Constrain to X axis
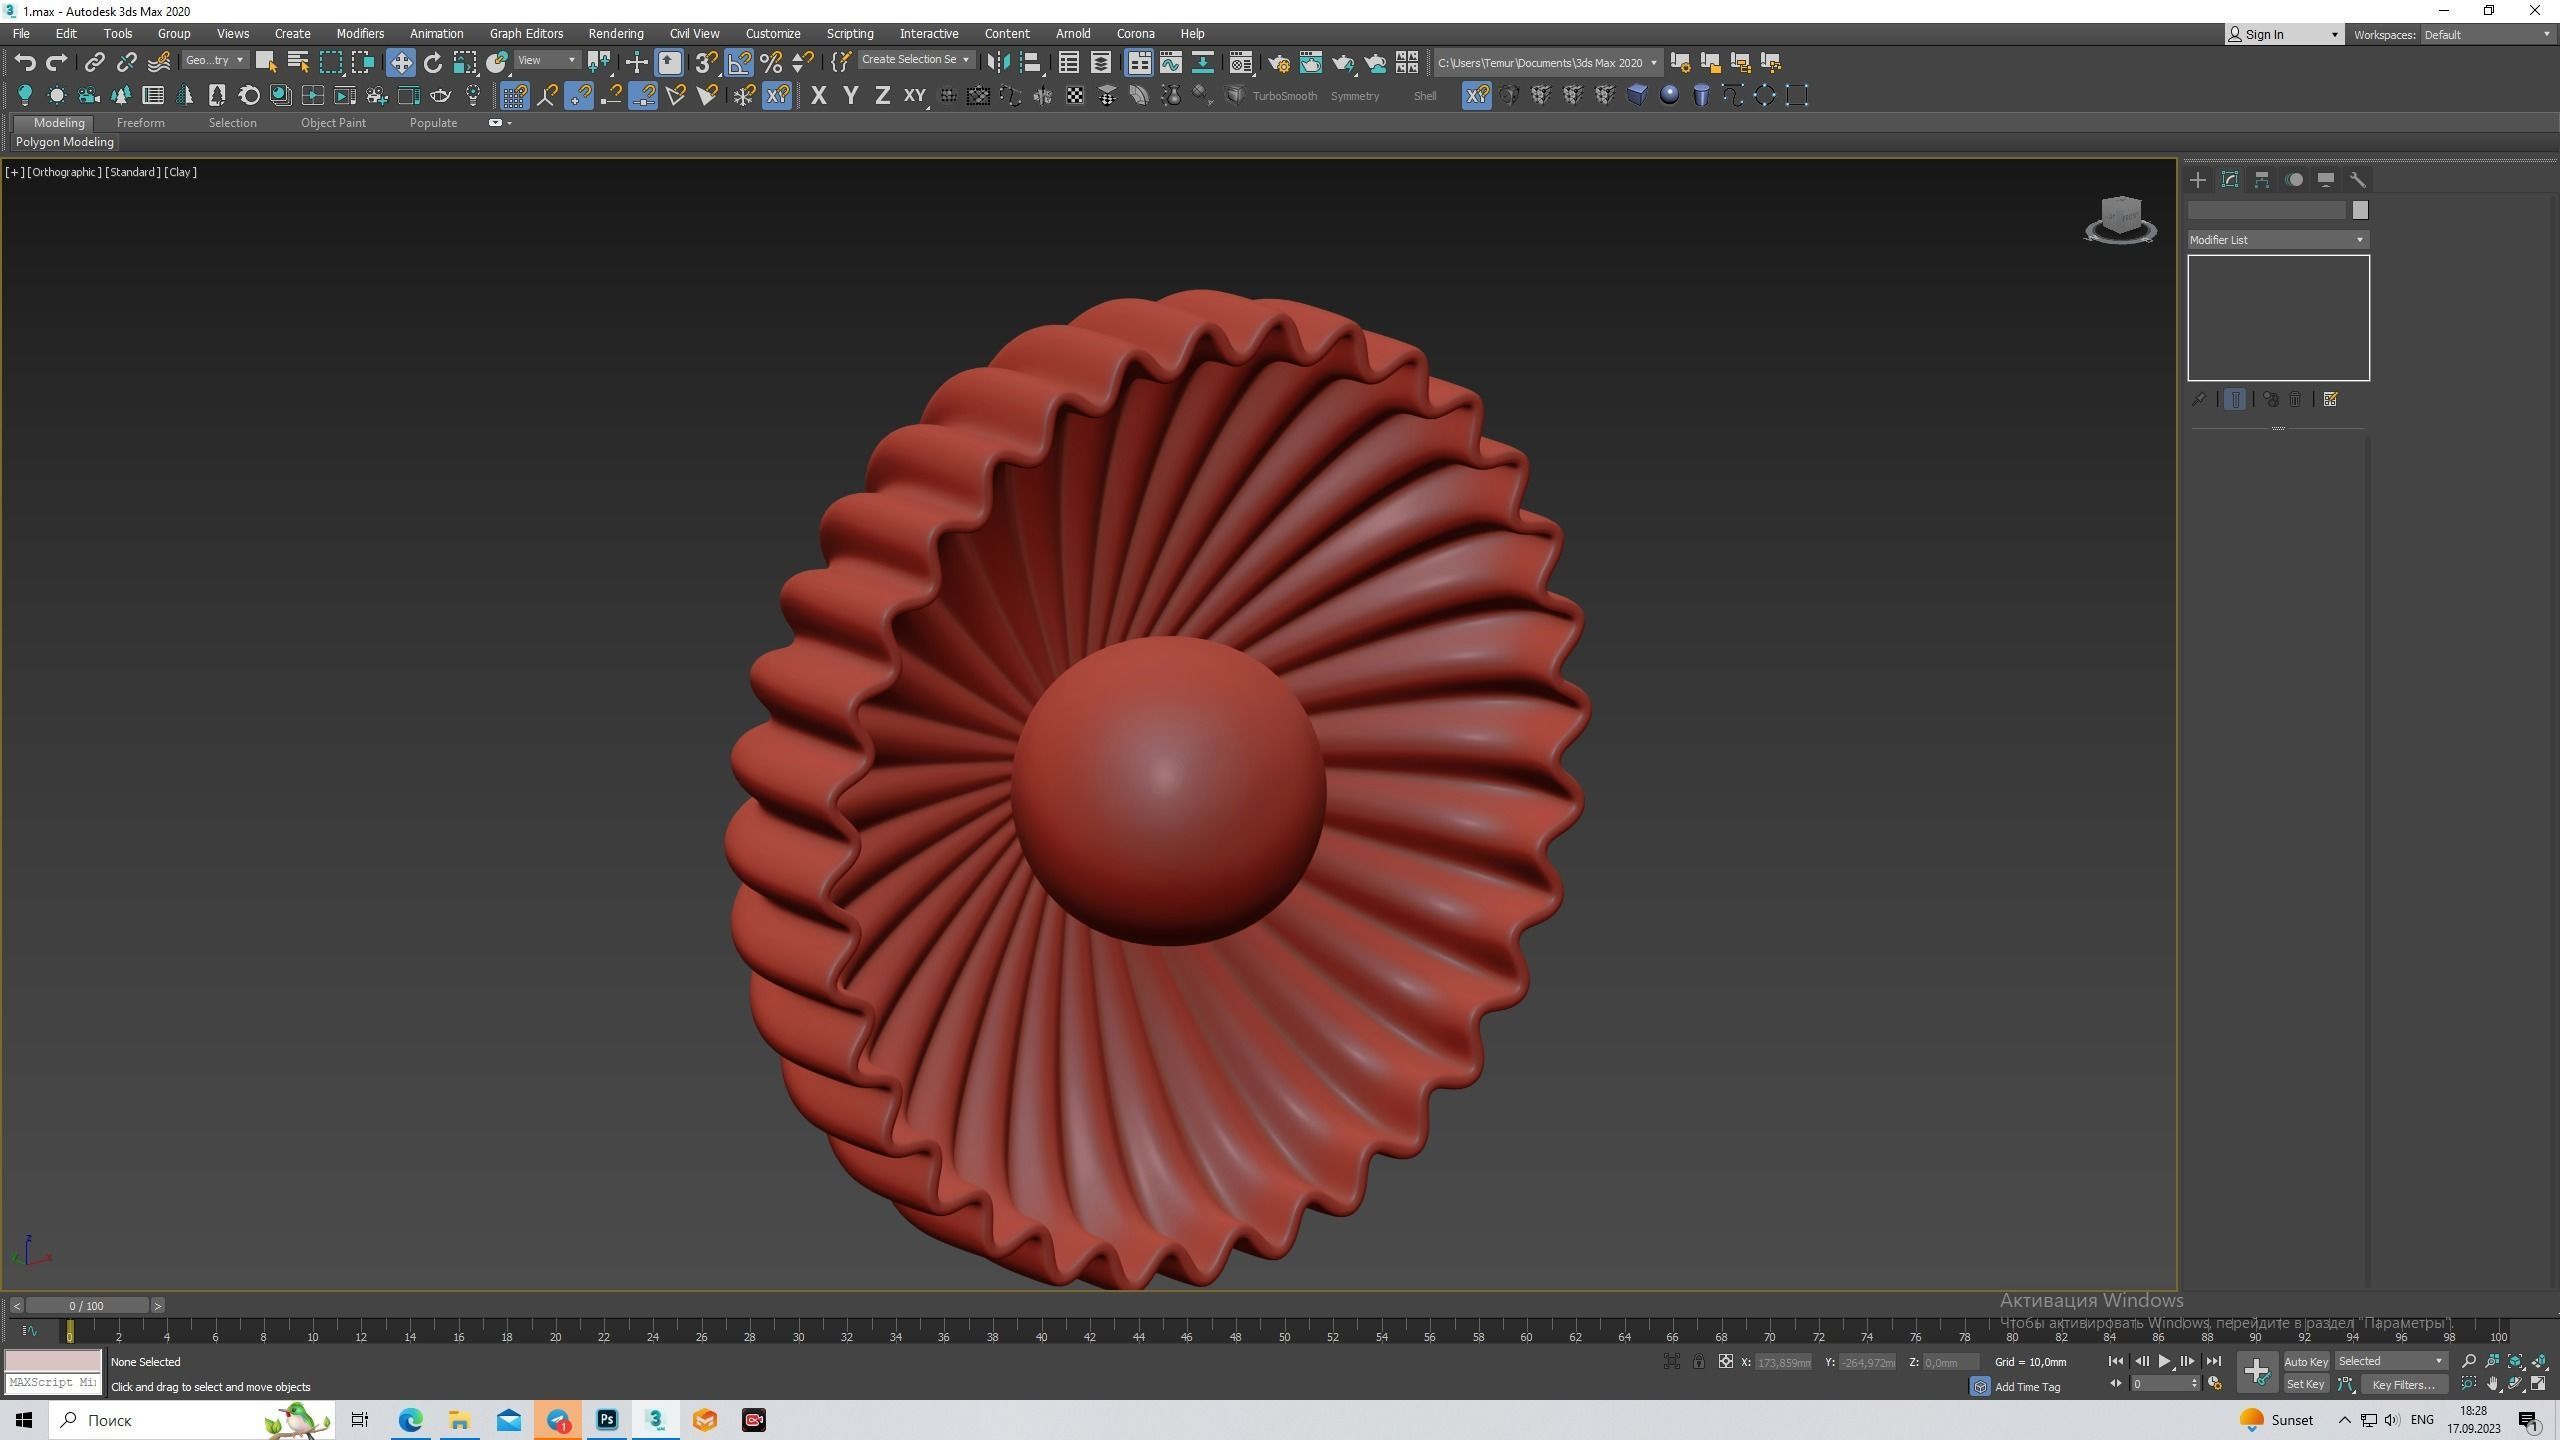Image resolution: width=2560 pixels, height=1440 pixels. click(x=819, y=95)
